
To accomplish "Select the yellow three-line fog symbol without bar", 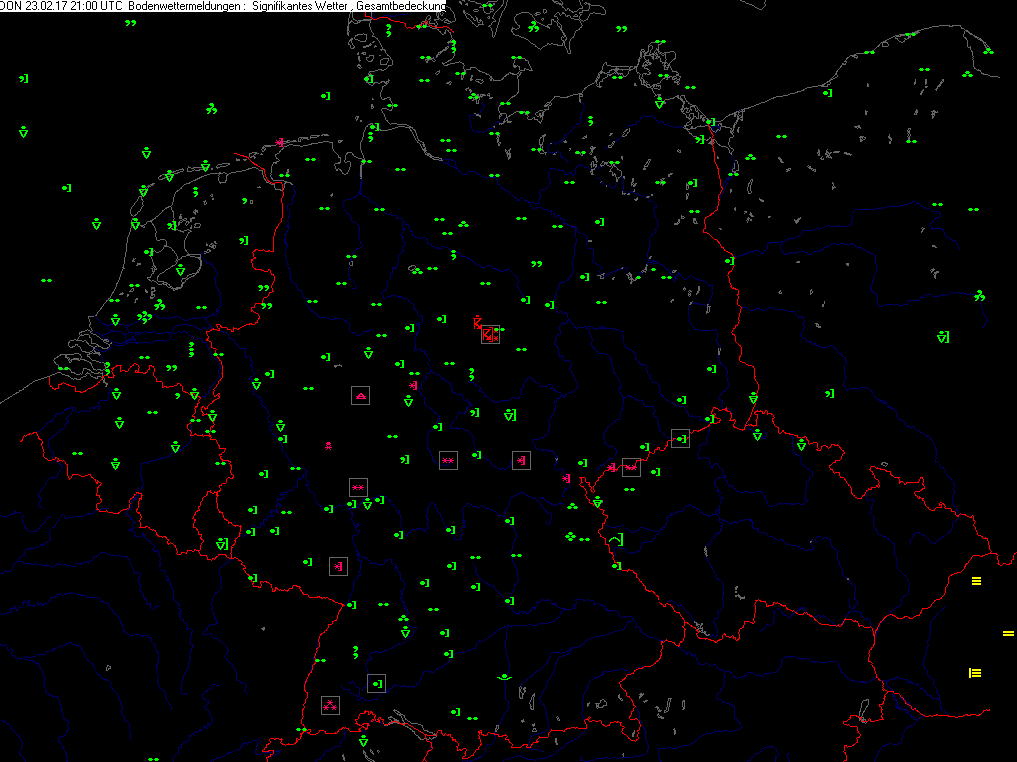I will point(976,581).
